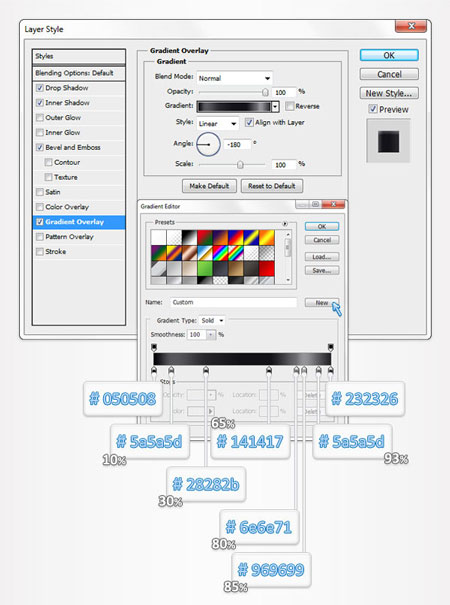450x605 pixels.
Task: Click New in the Gradient Editor
Action: 322,302
